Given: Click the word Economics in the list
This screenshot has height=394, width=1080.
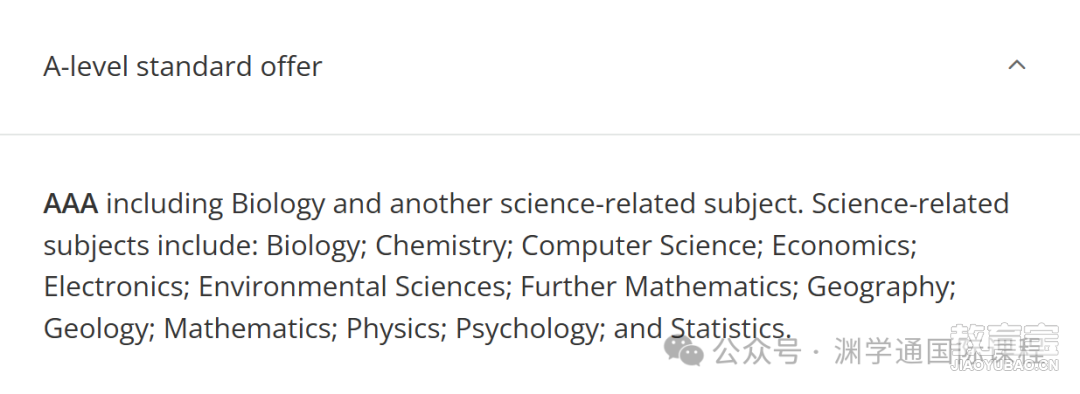Looking at the screenshot, I should [841, 245].
